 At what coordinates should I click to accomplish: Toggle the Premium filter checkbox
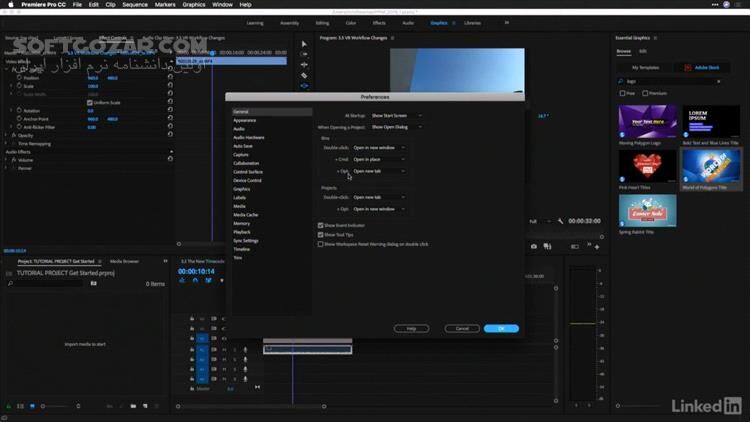point(645,93)
